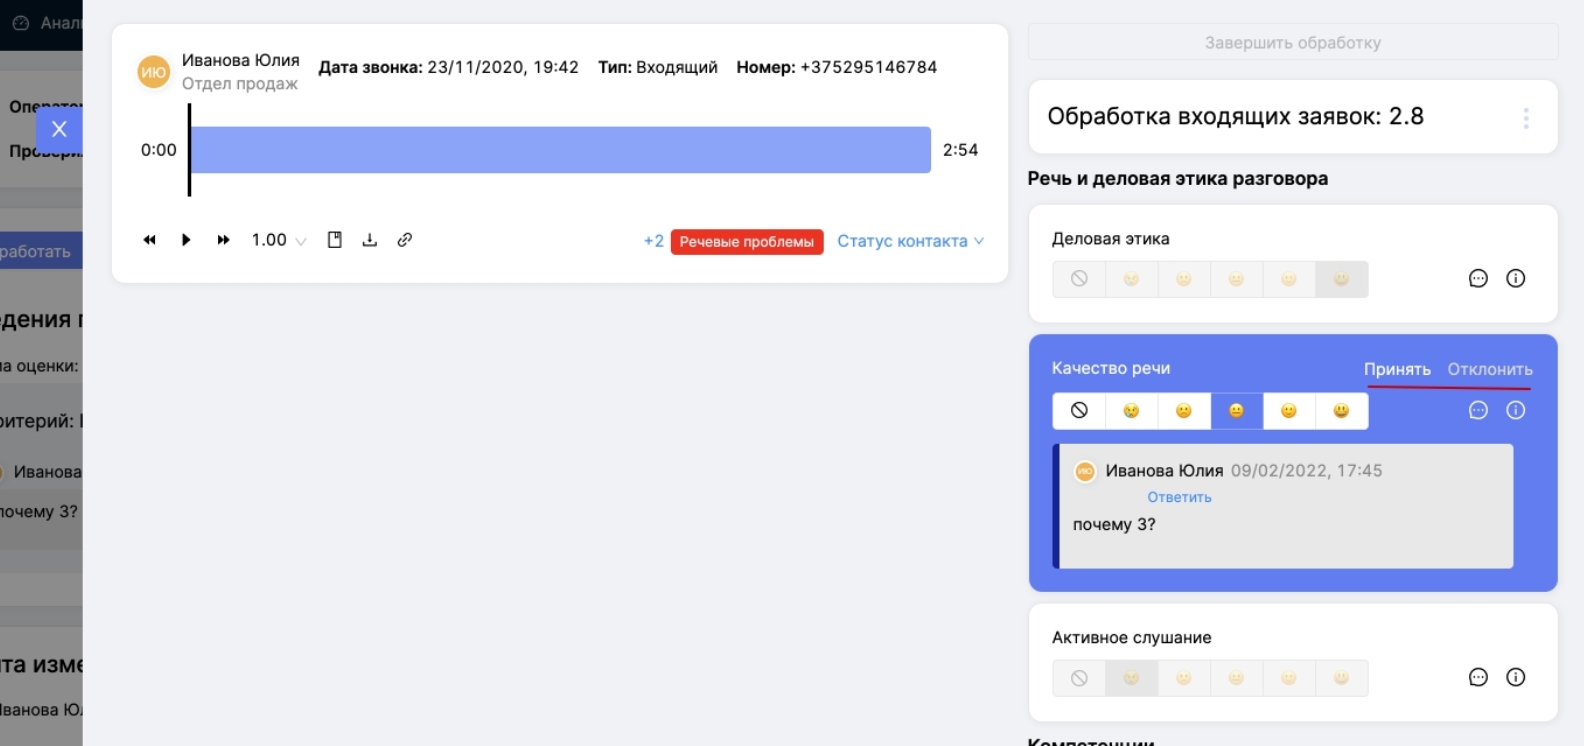Play the call recording
The image size is (1584, 746).
186,240
